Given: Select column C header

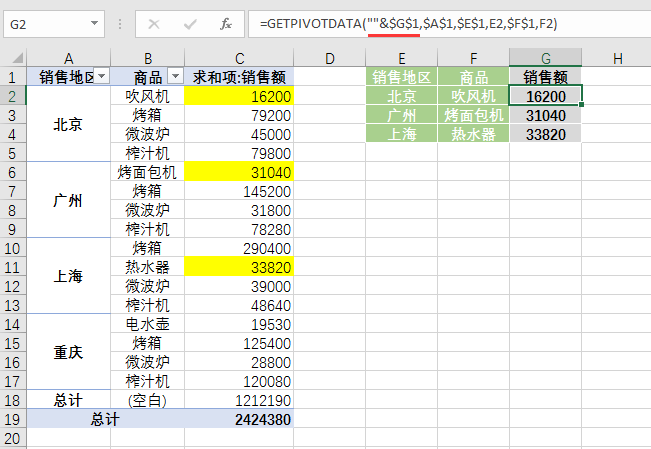Looking at the screenshot, I should pos(240,58).
